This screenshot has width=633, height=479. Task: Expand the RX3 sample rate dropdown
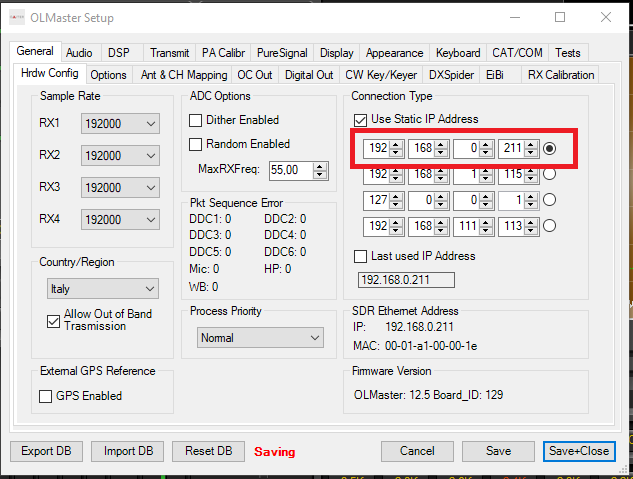coord(120,188)
